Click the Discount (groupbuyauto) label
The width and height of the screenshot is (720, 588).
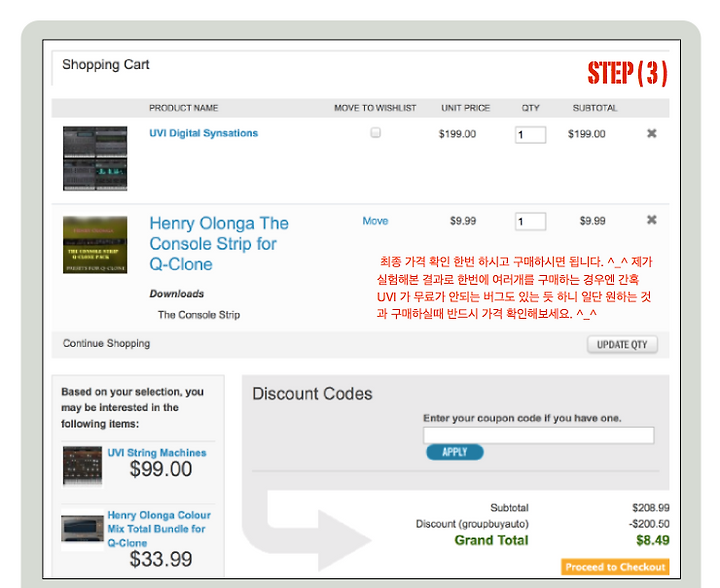point(472,524)
